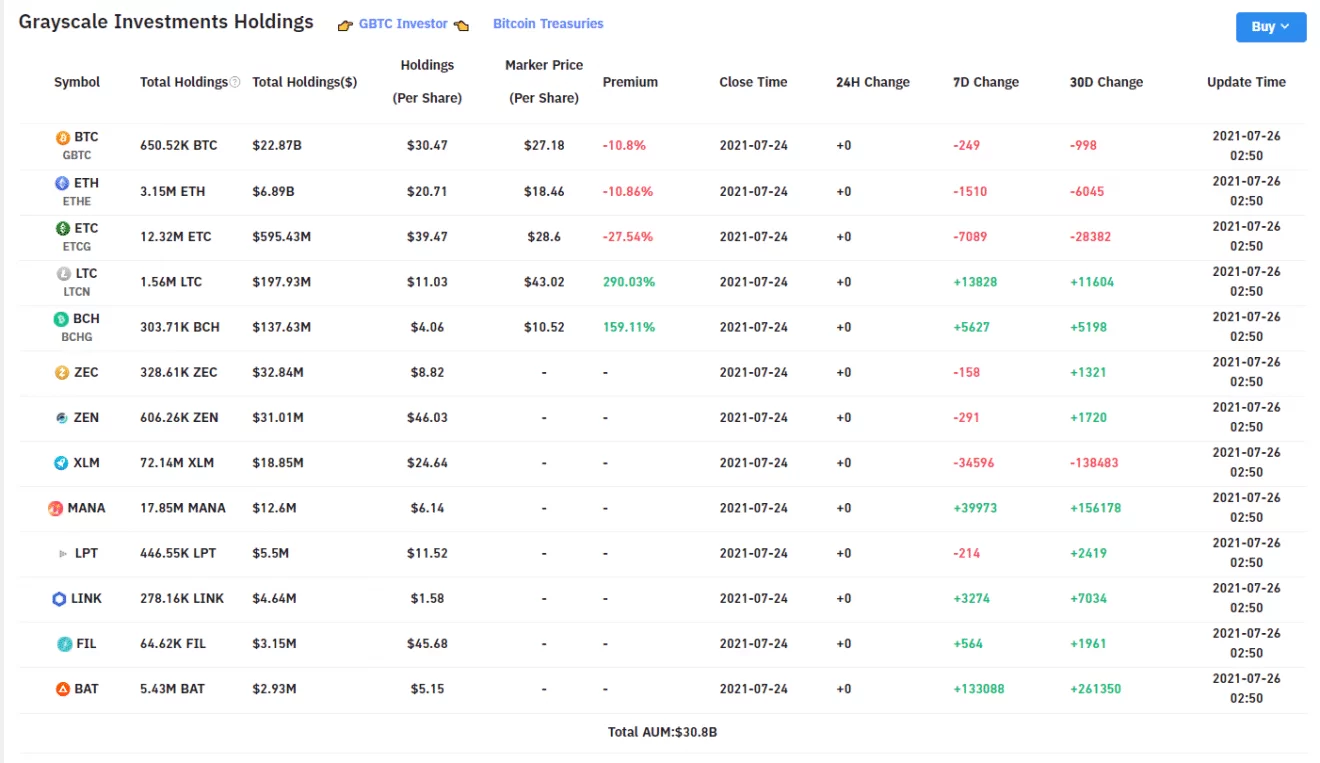Open the Buy dropdown button

click(1270, 27)
